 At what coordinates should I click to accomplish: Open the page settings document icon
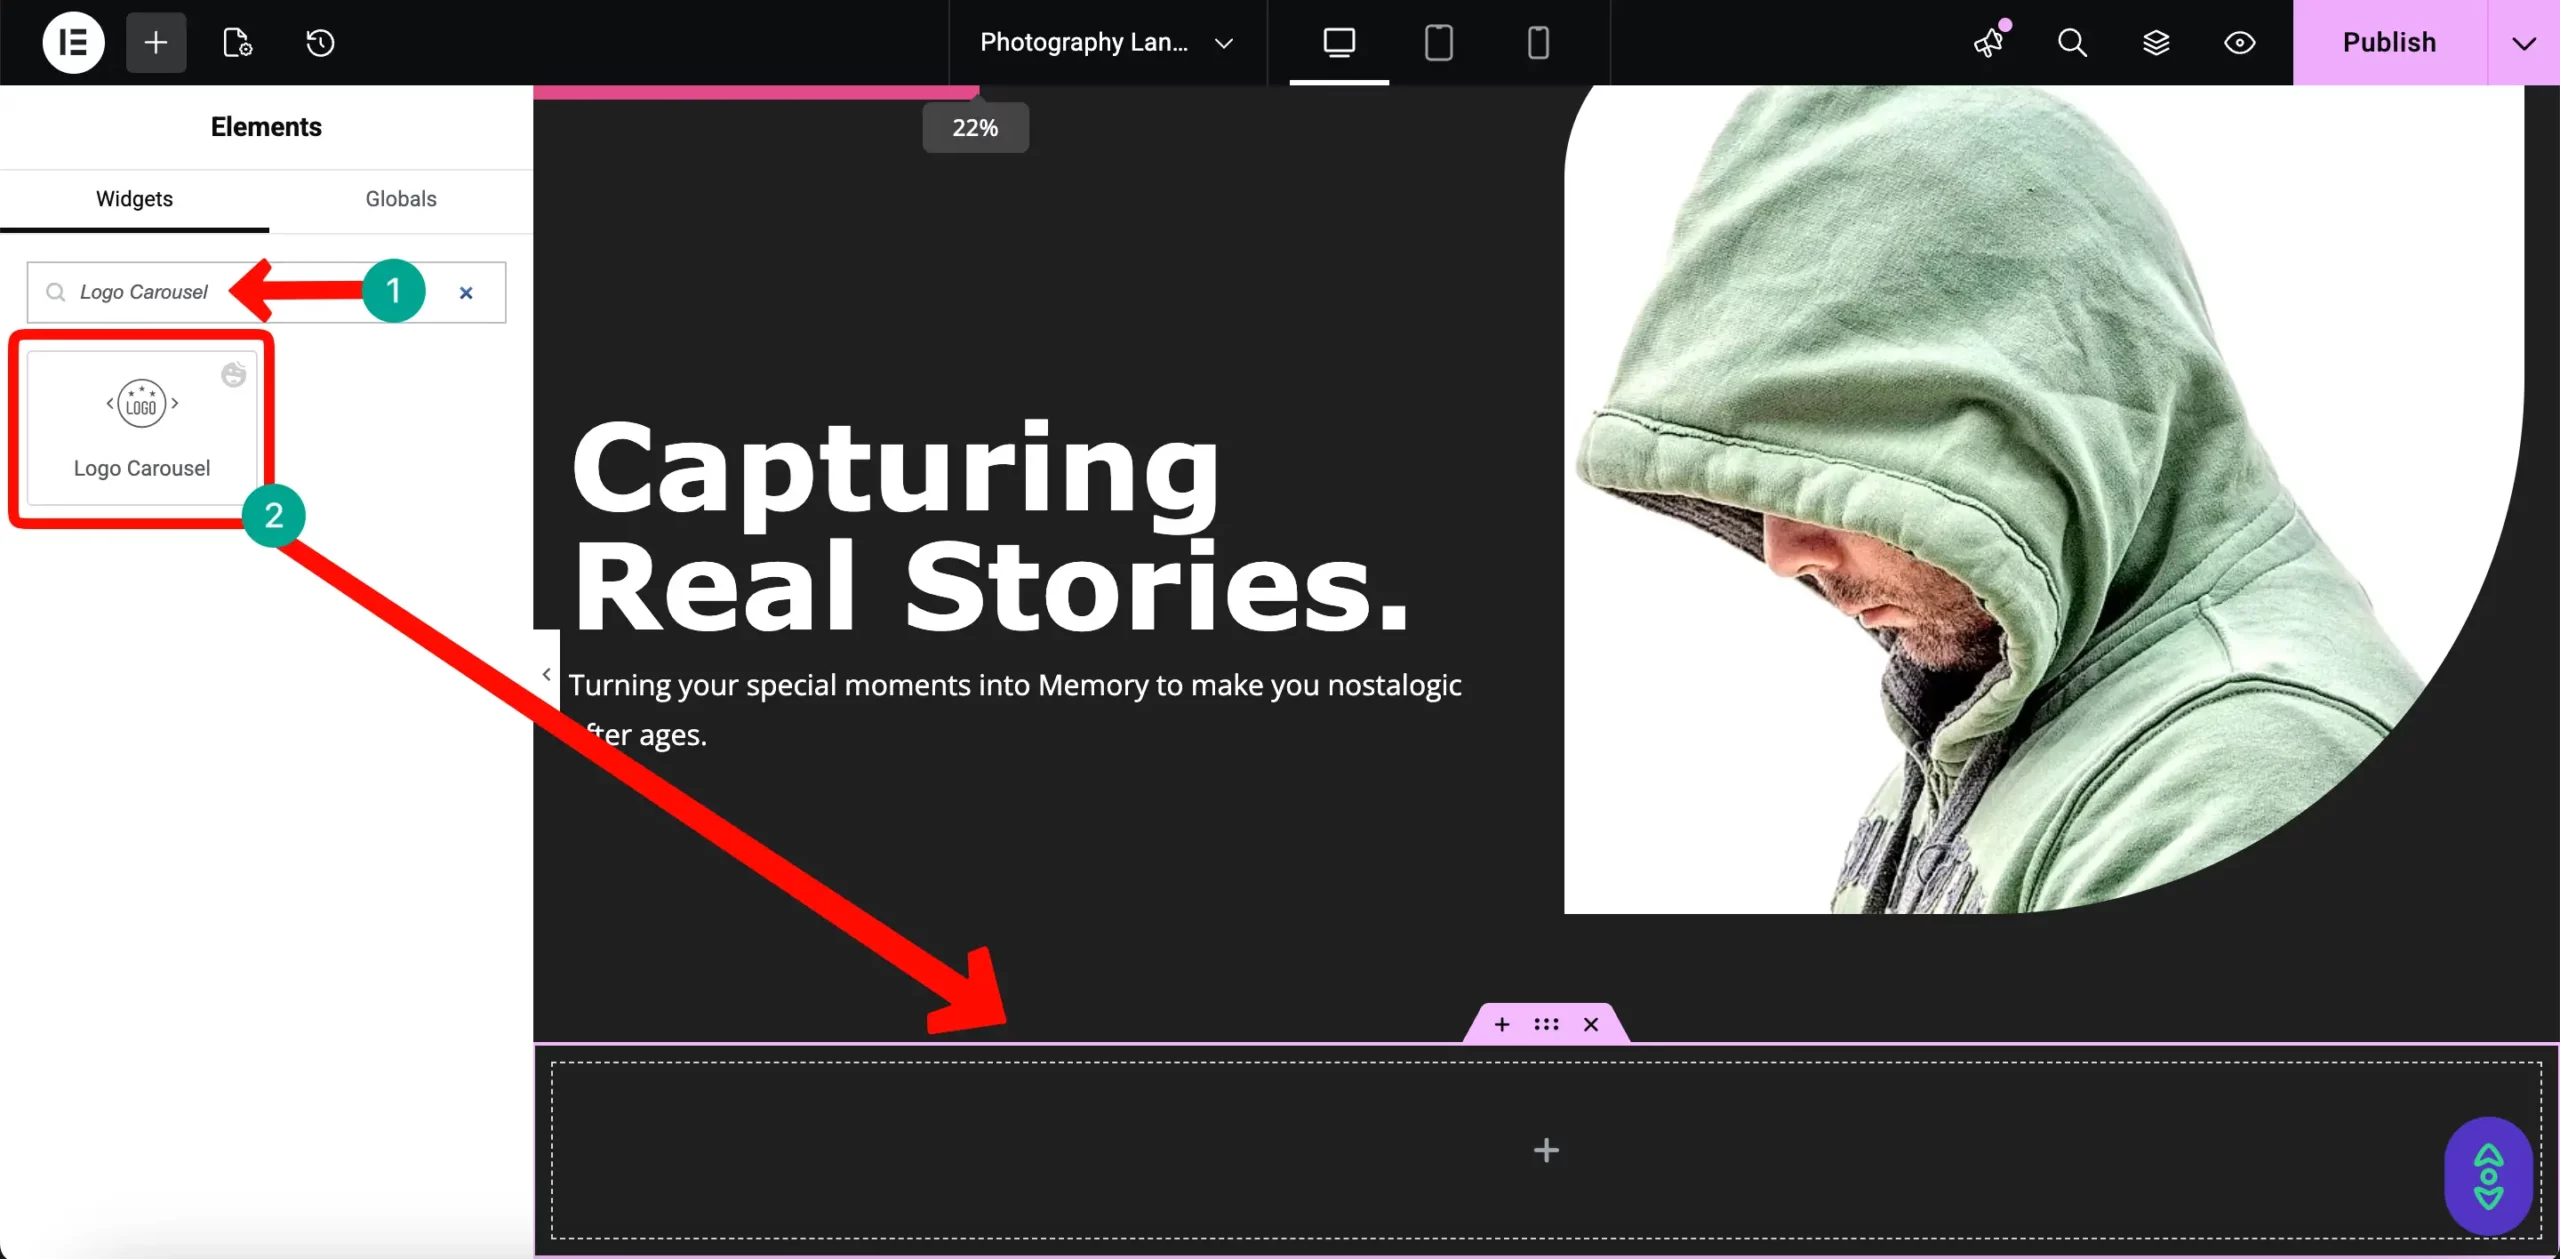point(237,42)
